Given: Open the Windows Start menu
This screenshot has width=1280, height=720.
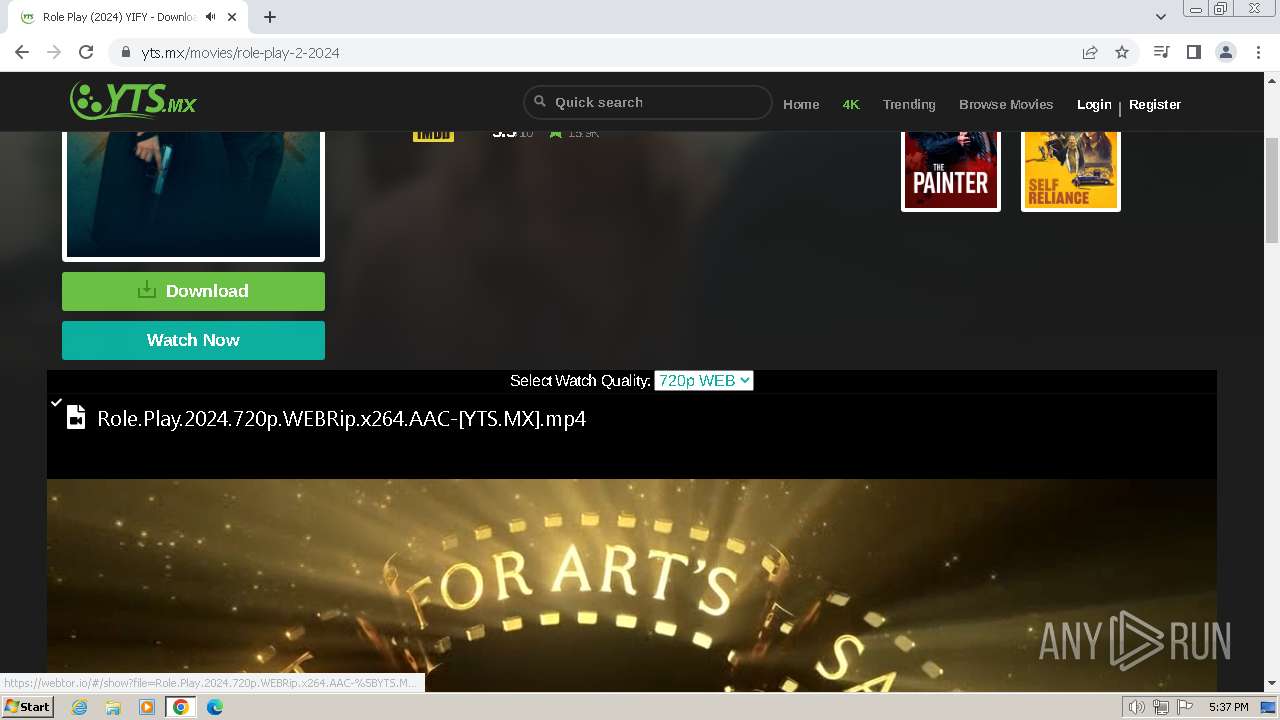Looking at the screenshot, I should 28,707.
